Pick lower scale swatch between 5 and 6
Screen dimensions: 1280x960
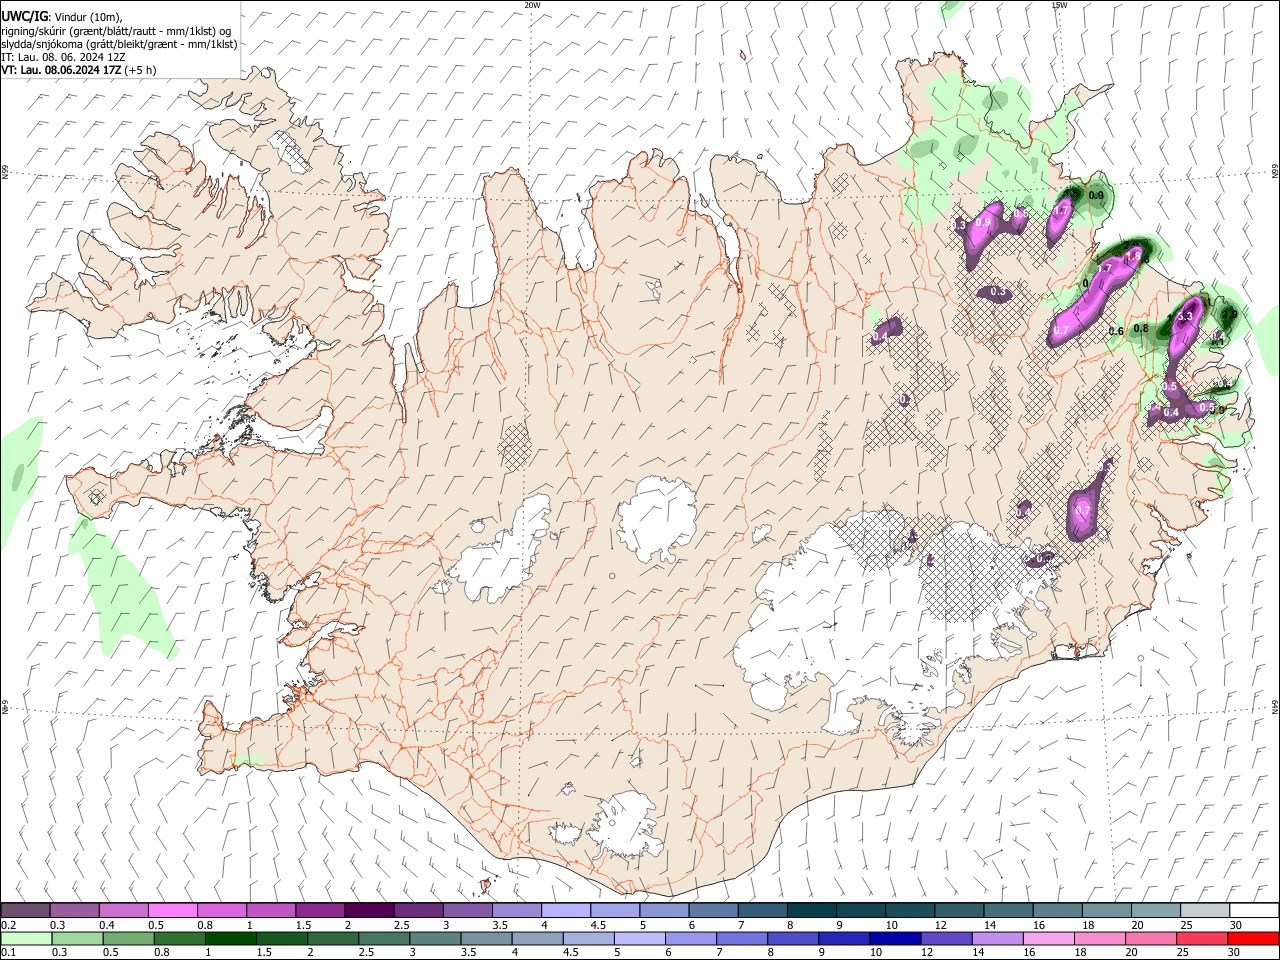(640, 938)
